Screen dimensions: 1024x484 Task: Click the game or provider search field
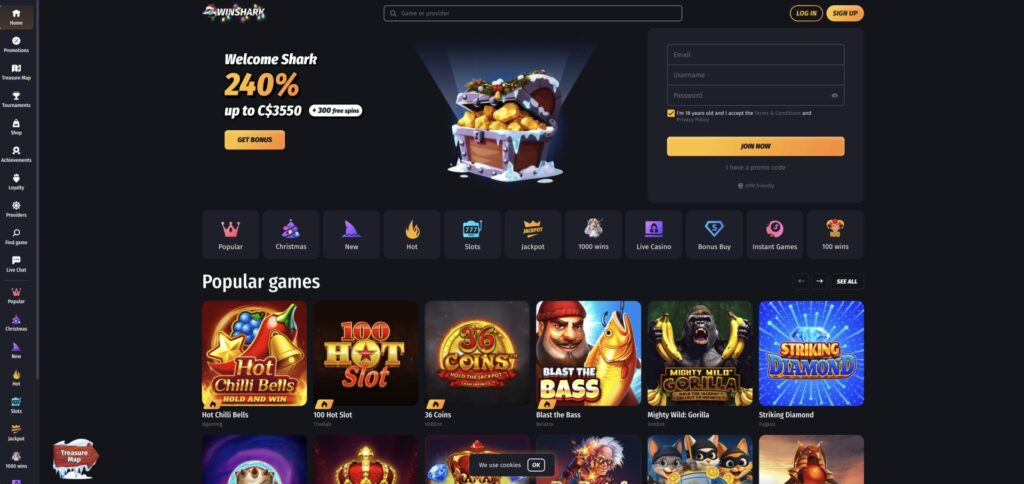coord(533,13)
